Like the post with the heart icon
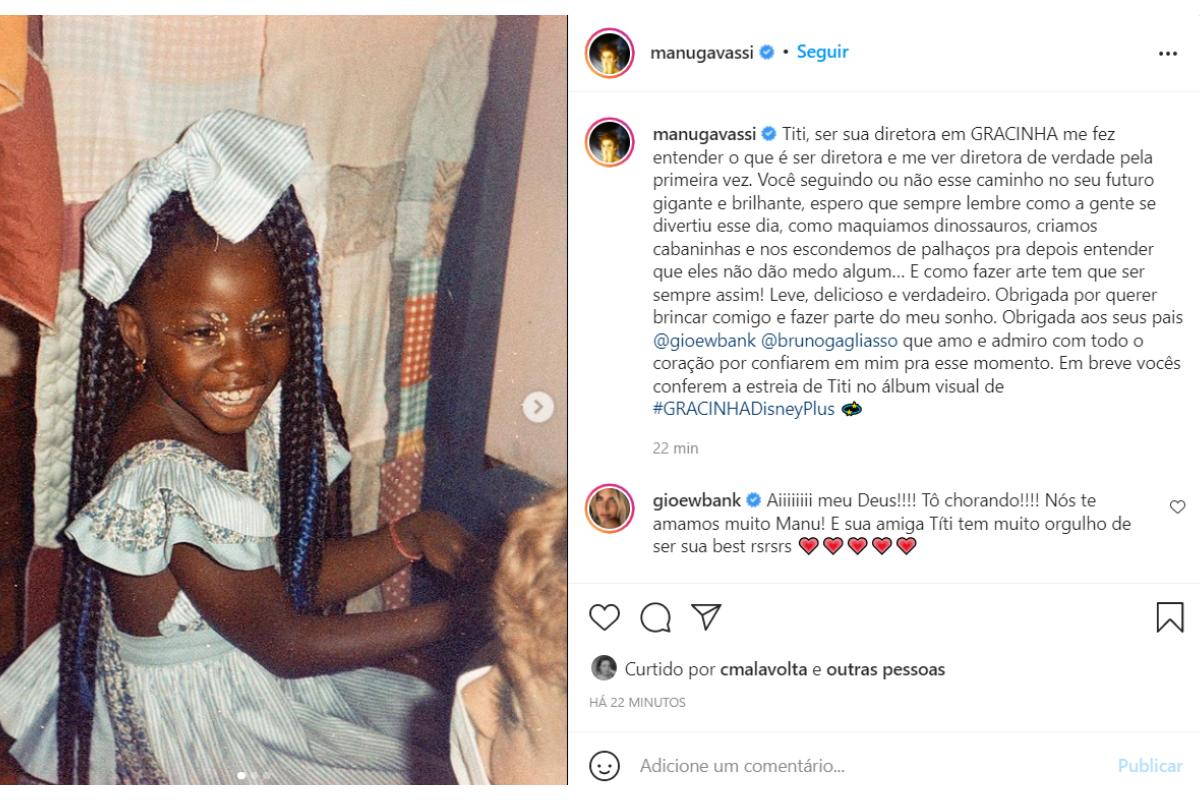Viewport: 1200px width, 800px height. (x=604, y=617)
